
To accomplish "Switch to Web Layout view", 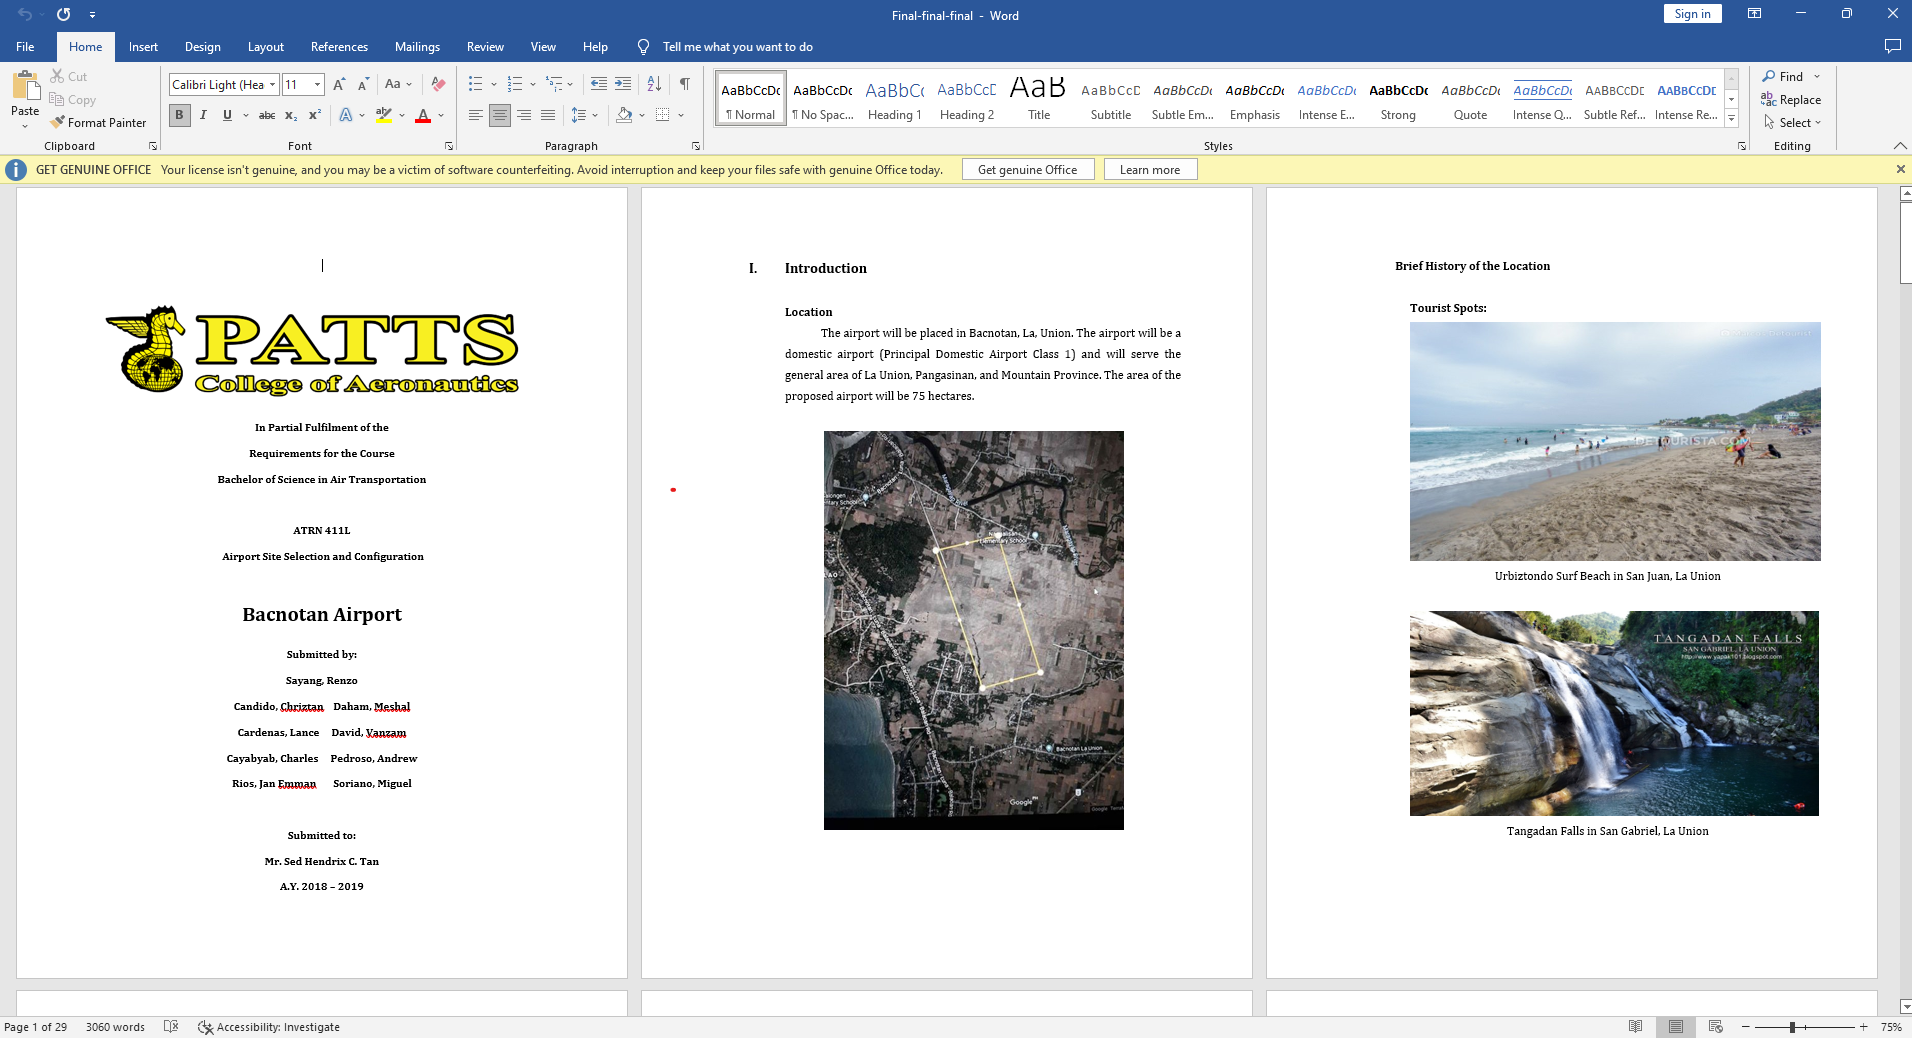I will coord(1716,1027).
